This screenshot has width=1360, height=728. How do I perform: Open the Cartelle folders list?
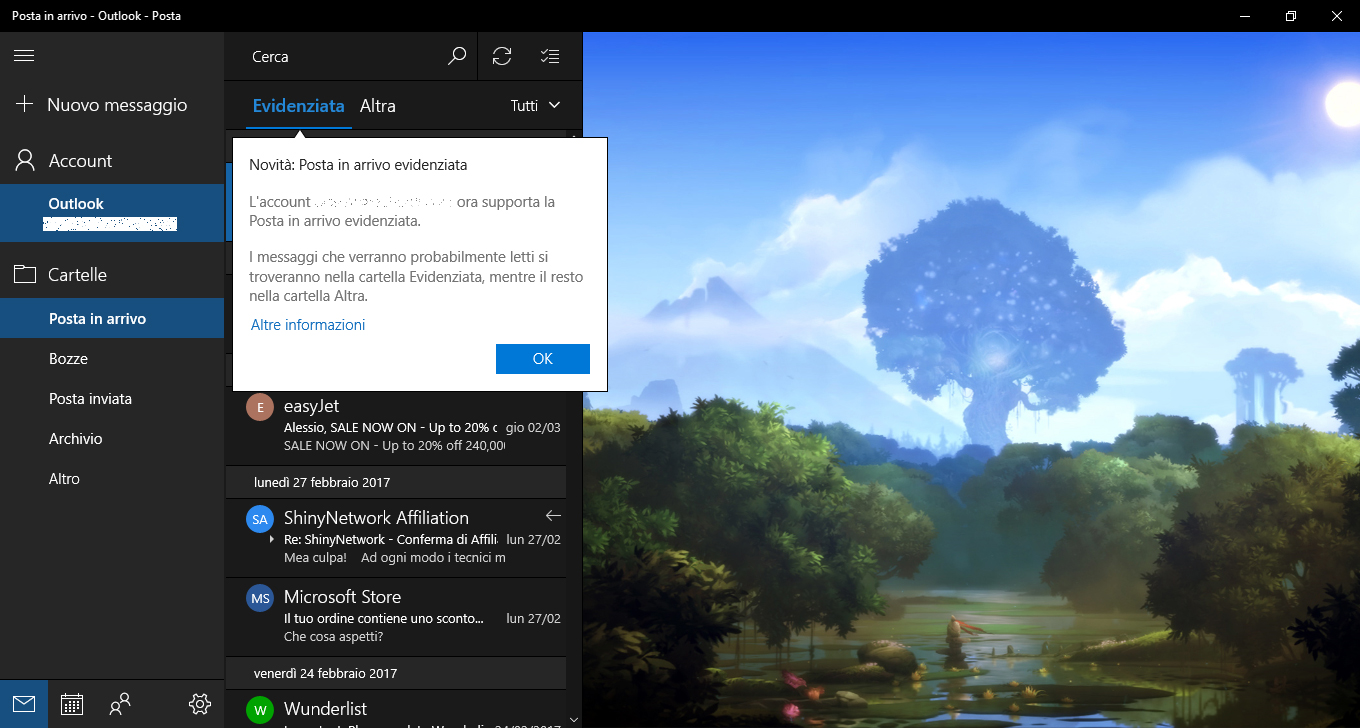[x=112, y=274]
